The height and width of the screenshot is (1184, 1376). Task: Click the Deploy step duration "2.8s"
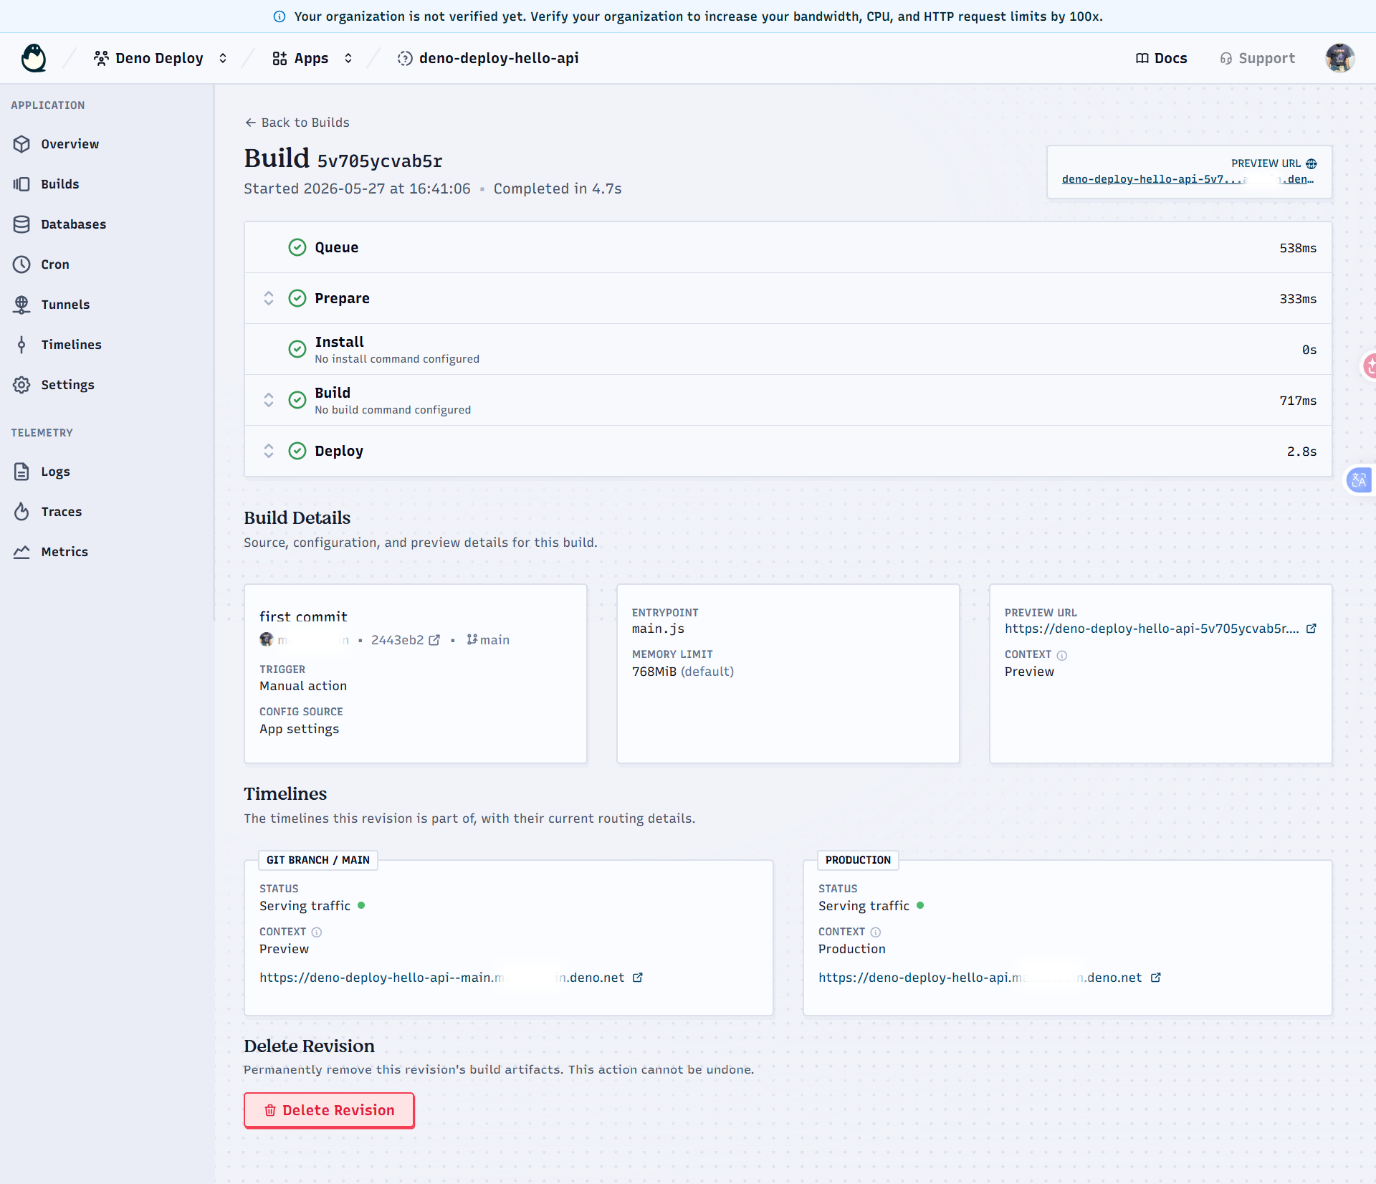pyautogui.click(x=1302, y=452)
